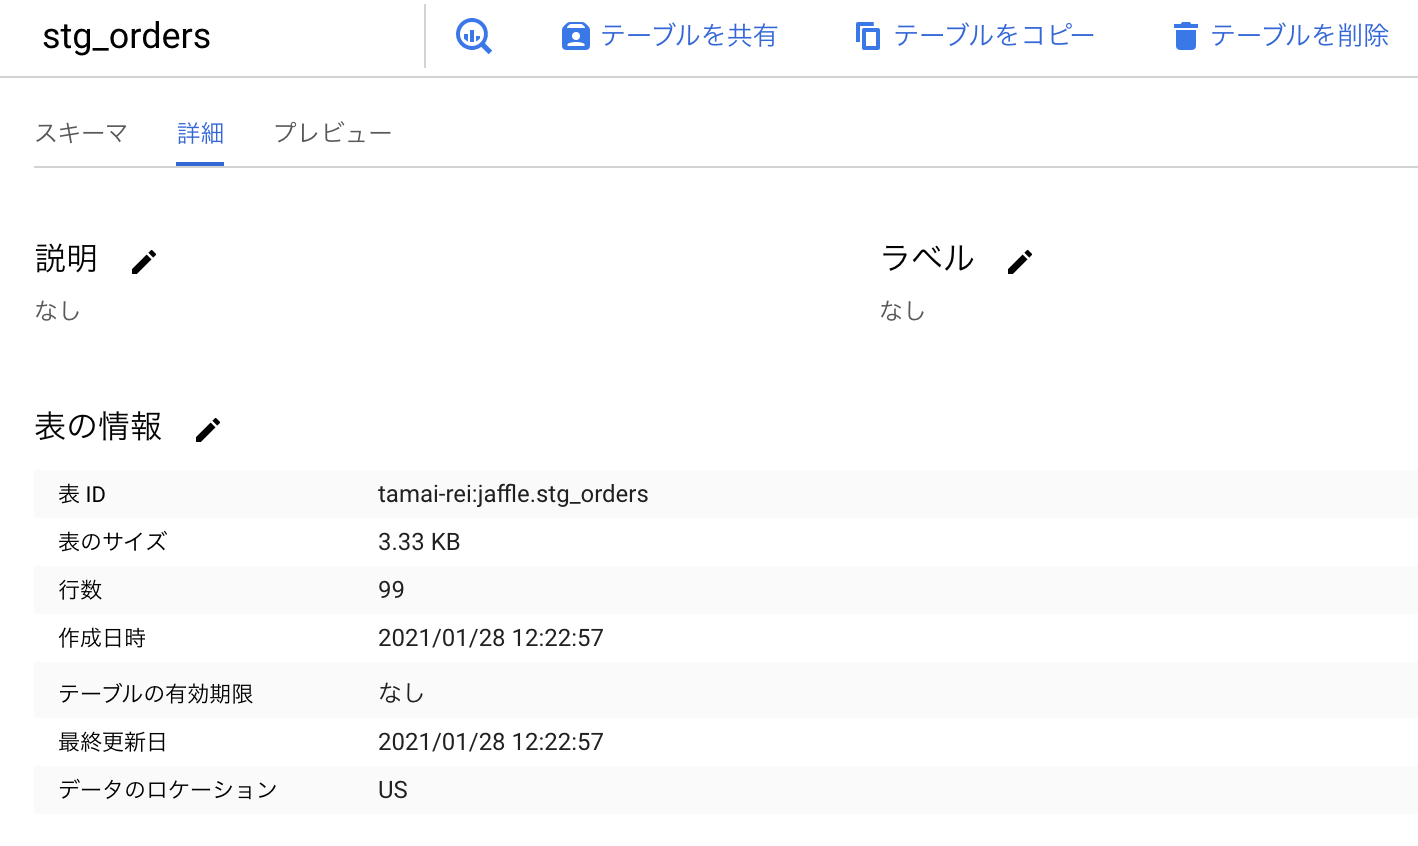Viewport: 1418px width, 846px height.
Task: Click the US location value
Action: click(x=393, y=790)
